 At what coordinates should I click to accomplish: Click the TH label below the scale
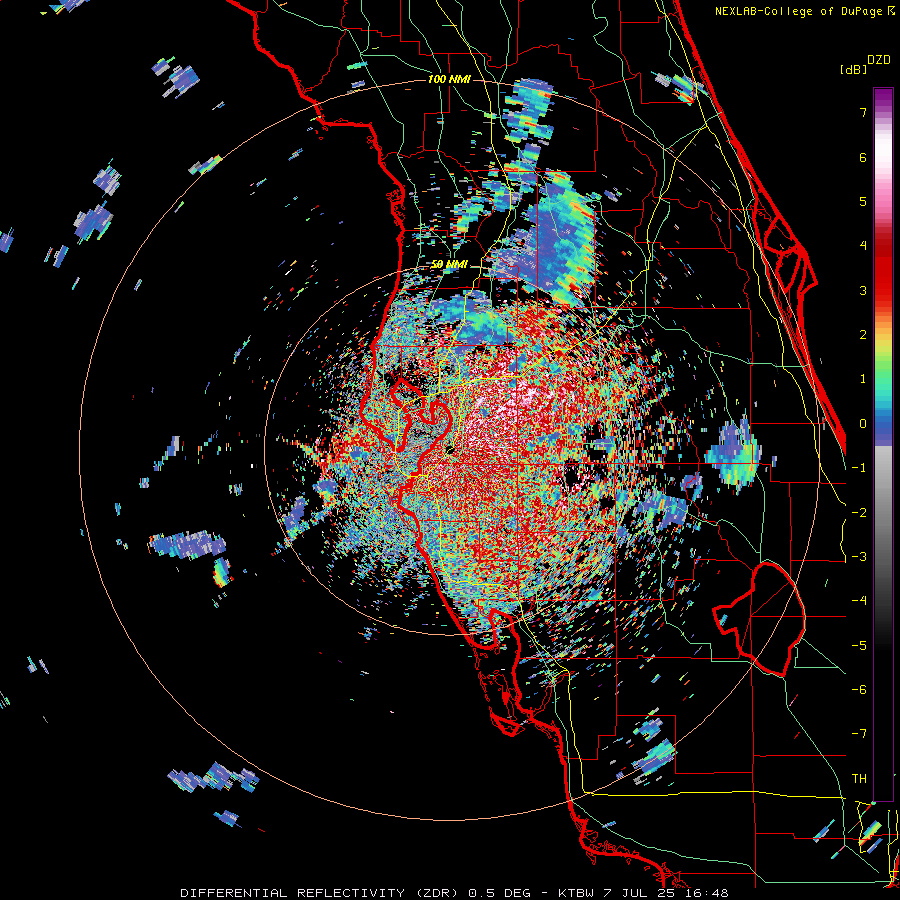(x=859, y=779)
